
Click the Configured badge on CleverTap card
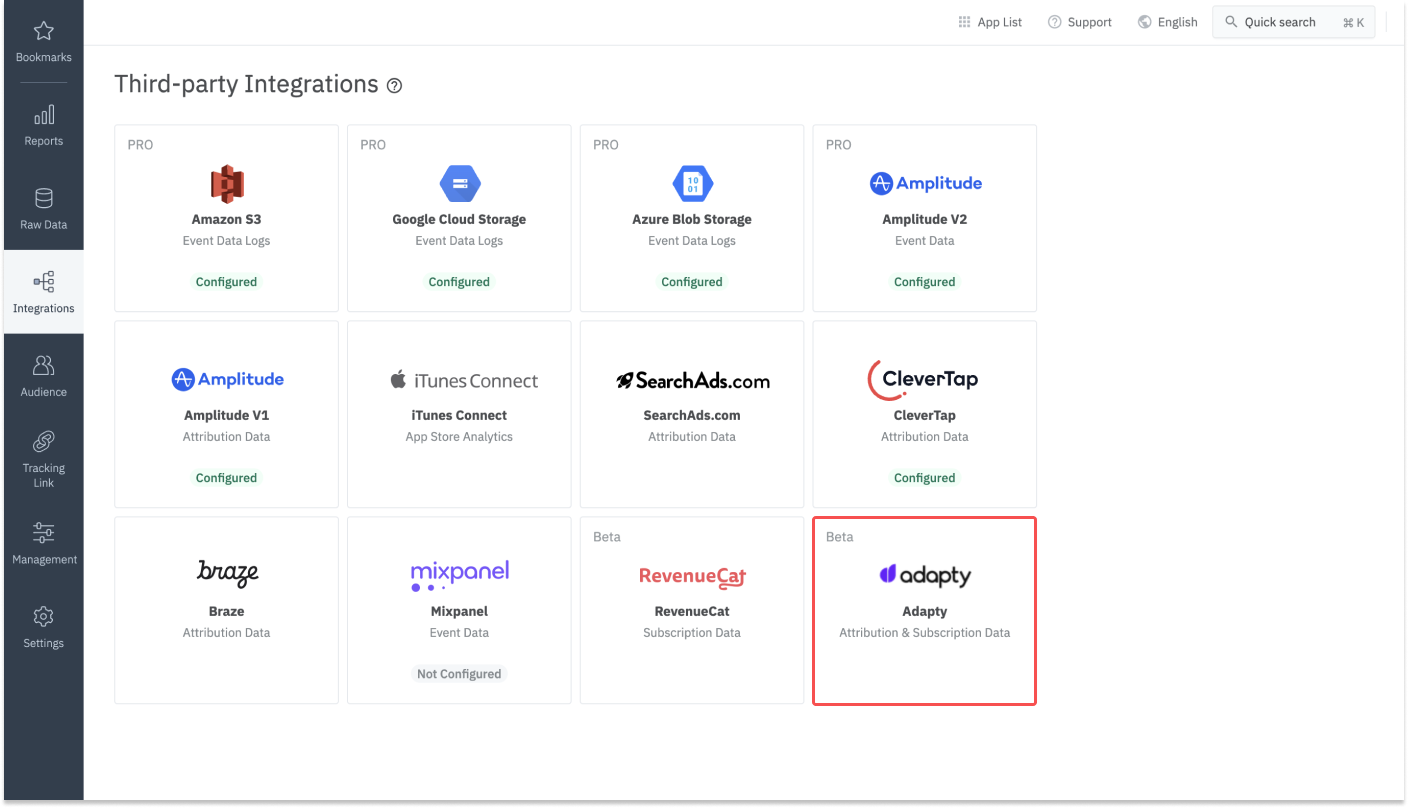[925, 478]
